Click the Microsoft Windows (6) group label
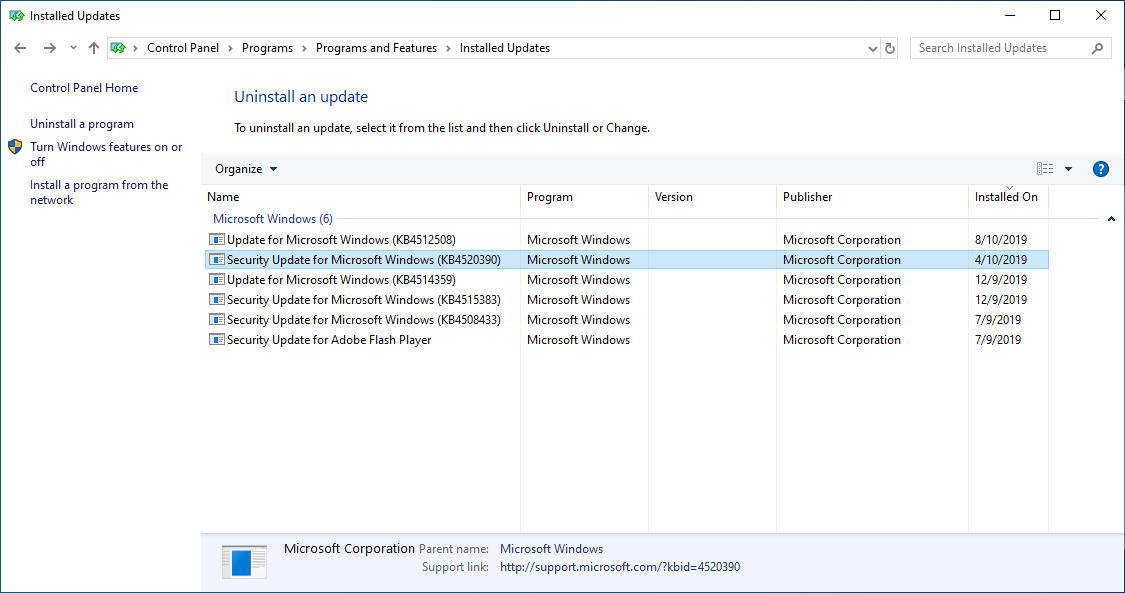This screenshot has height=593, width=1125. click(273, 219)
